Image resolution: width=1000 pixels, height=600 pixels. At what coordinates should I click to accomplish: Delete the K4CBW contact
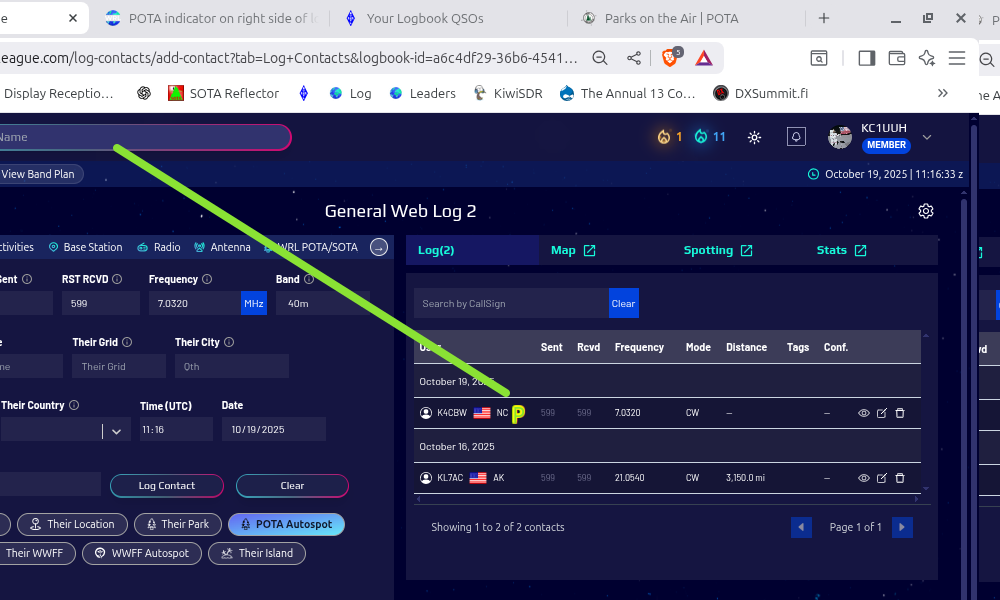(x=900, y=413)
